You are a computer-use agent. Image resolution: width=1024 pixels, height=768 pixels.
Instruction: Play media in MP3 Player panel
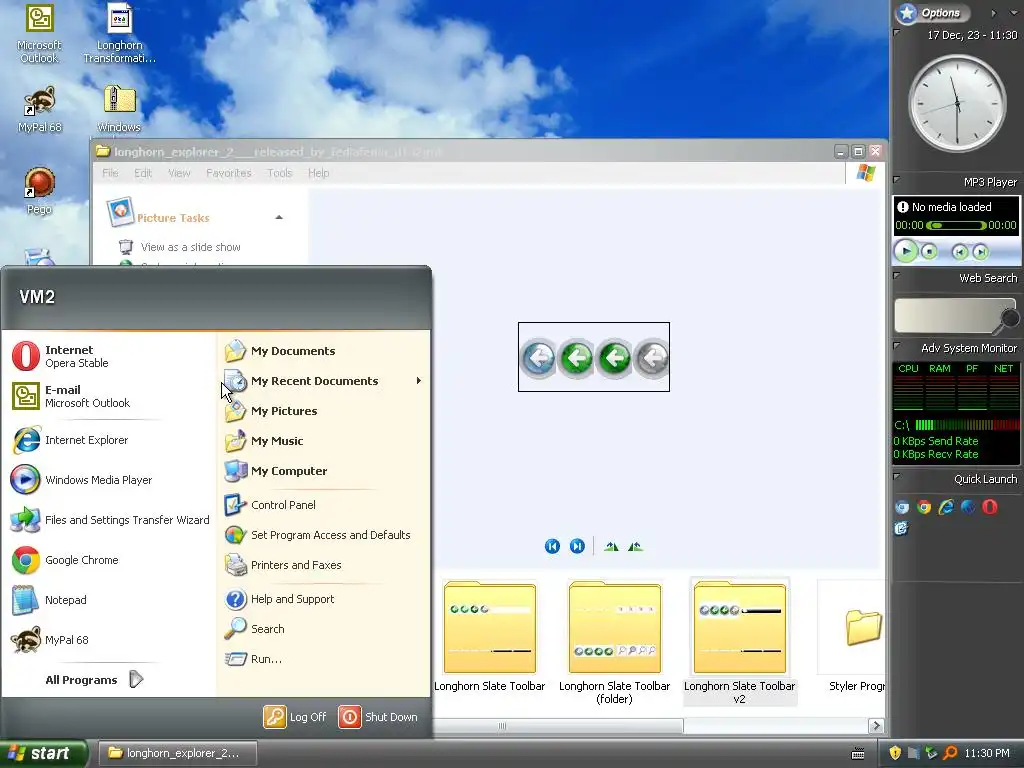pos(906,251)
